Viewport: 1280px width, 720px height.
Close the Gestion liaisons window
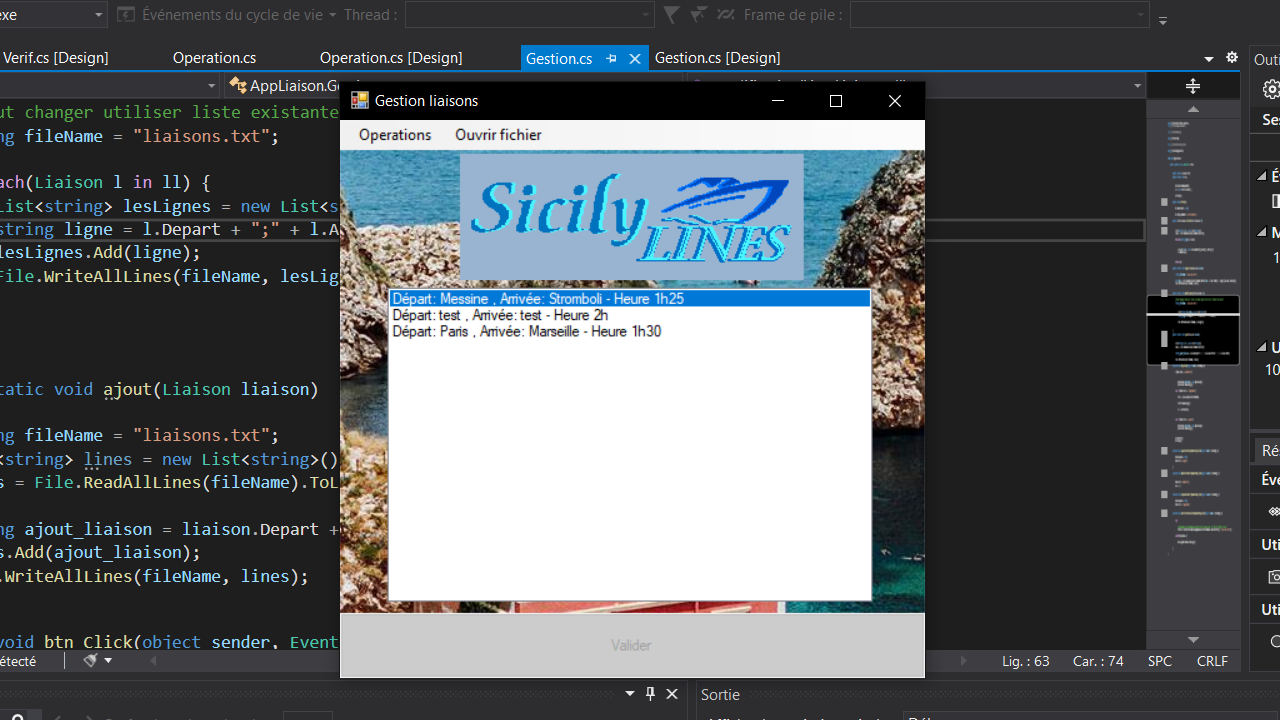click(x=895, y=100)
